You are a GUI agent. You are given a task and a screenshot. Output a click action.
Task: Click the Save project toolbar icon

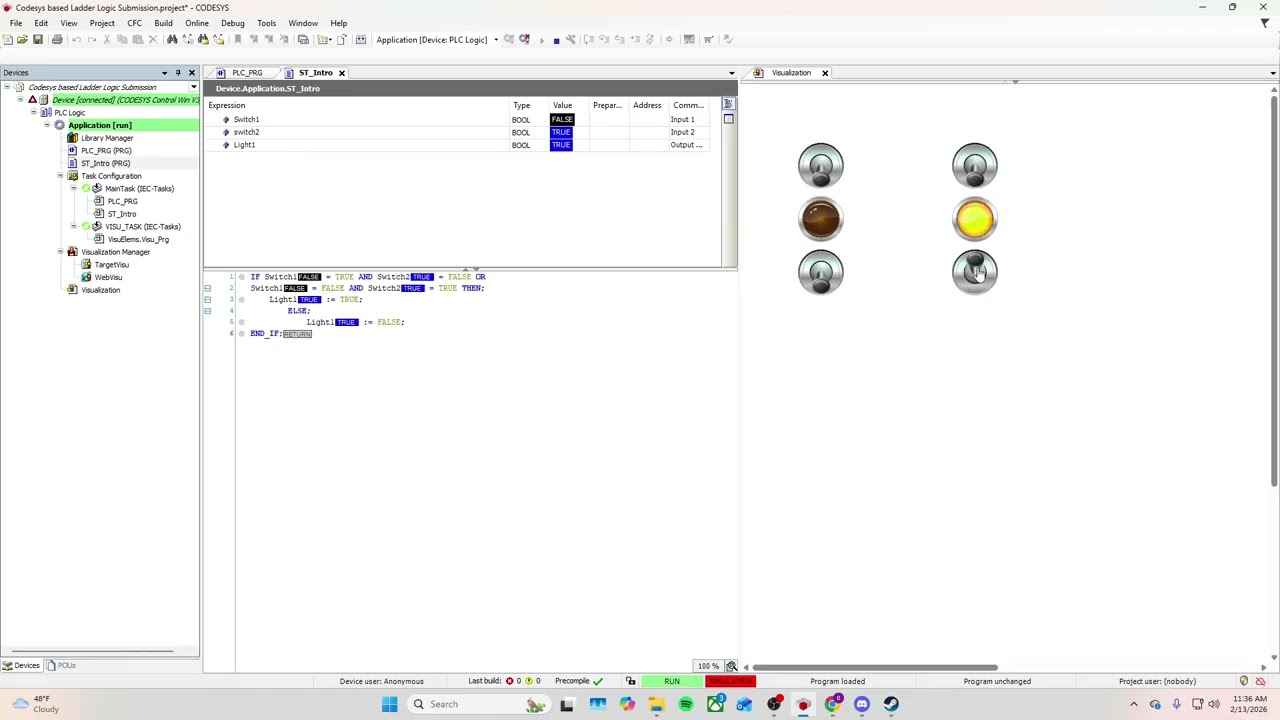pyautogui.click(x=38, y=39)
